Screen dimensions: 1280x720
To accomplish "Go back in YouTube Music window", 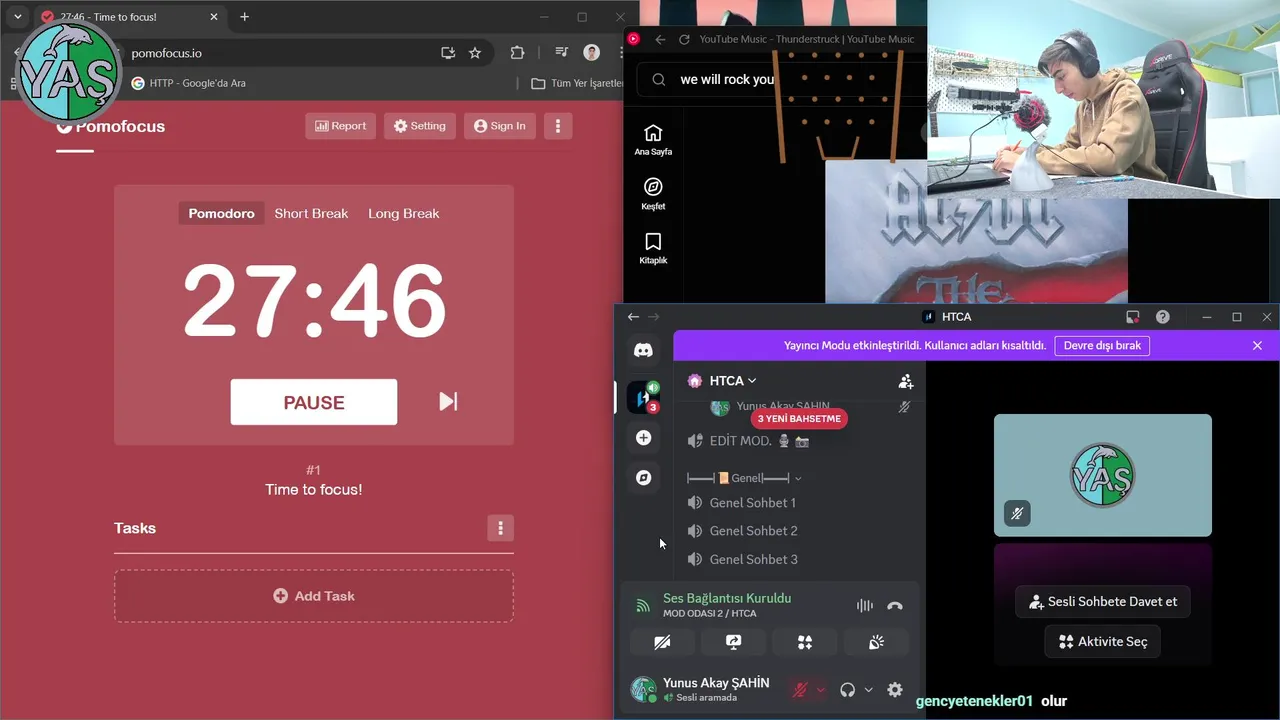I will [x=660, y=39].
